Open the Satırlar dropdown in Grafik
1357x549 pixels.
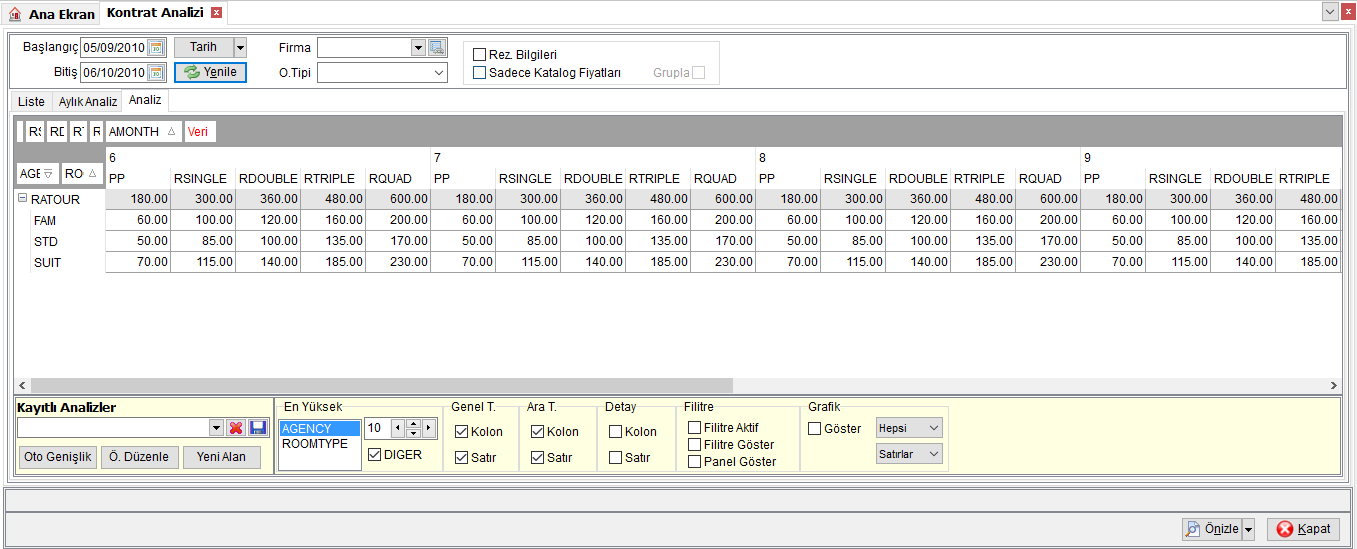click(x=909, y=454)
